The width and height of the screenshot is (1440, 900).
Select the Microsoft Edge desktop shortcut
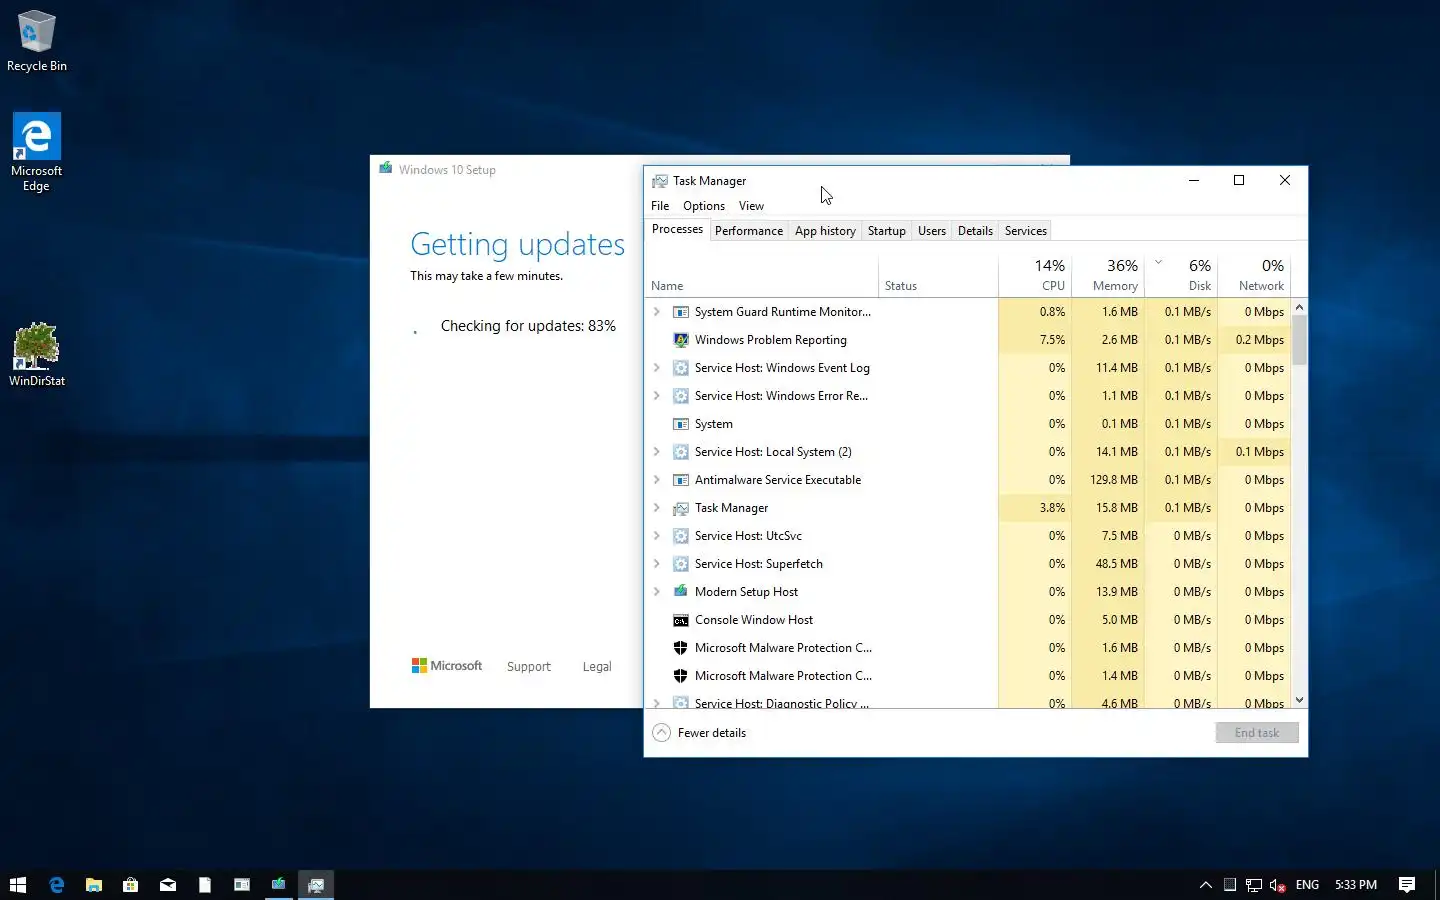coord(37,151)
